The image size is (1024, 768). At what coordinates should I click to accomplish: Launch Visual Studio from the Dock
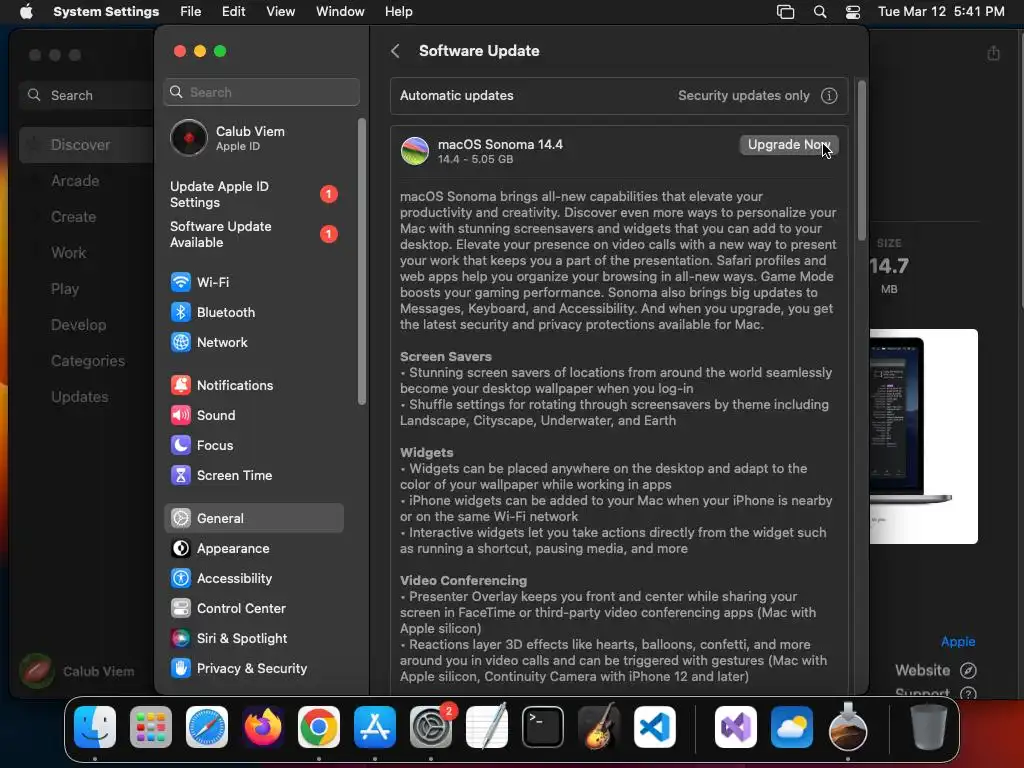click(x=736, y=727)
